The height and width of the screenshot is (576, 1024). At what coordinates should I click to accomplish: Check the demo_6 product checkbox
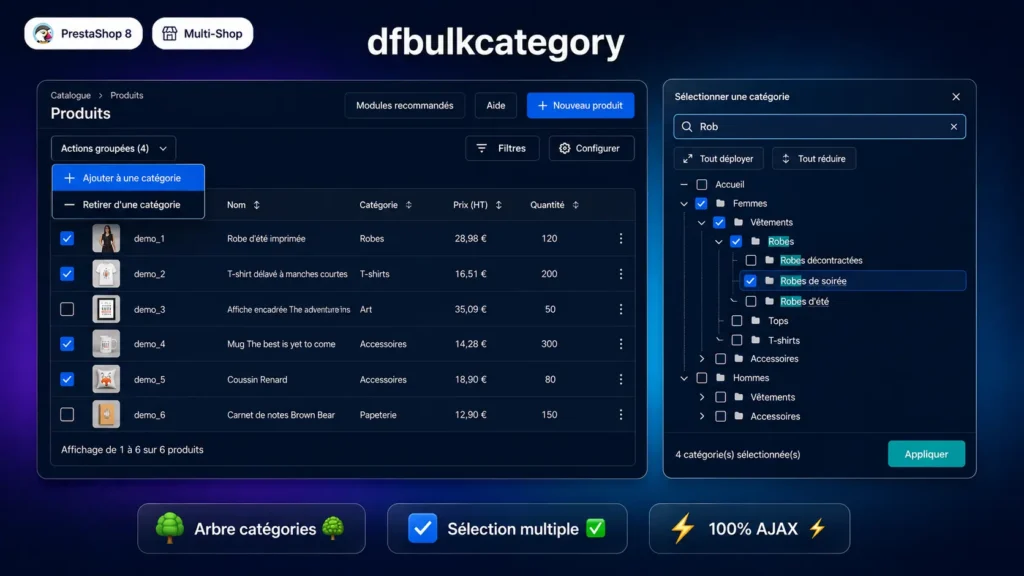pos(67,414)
